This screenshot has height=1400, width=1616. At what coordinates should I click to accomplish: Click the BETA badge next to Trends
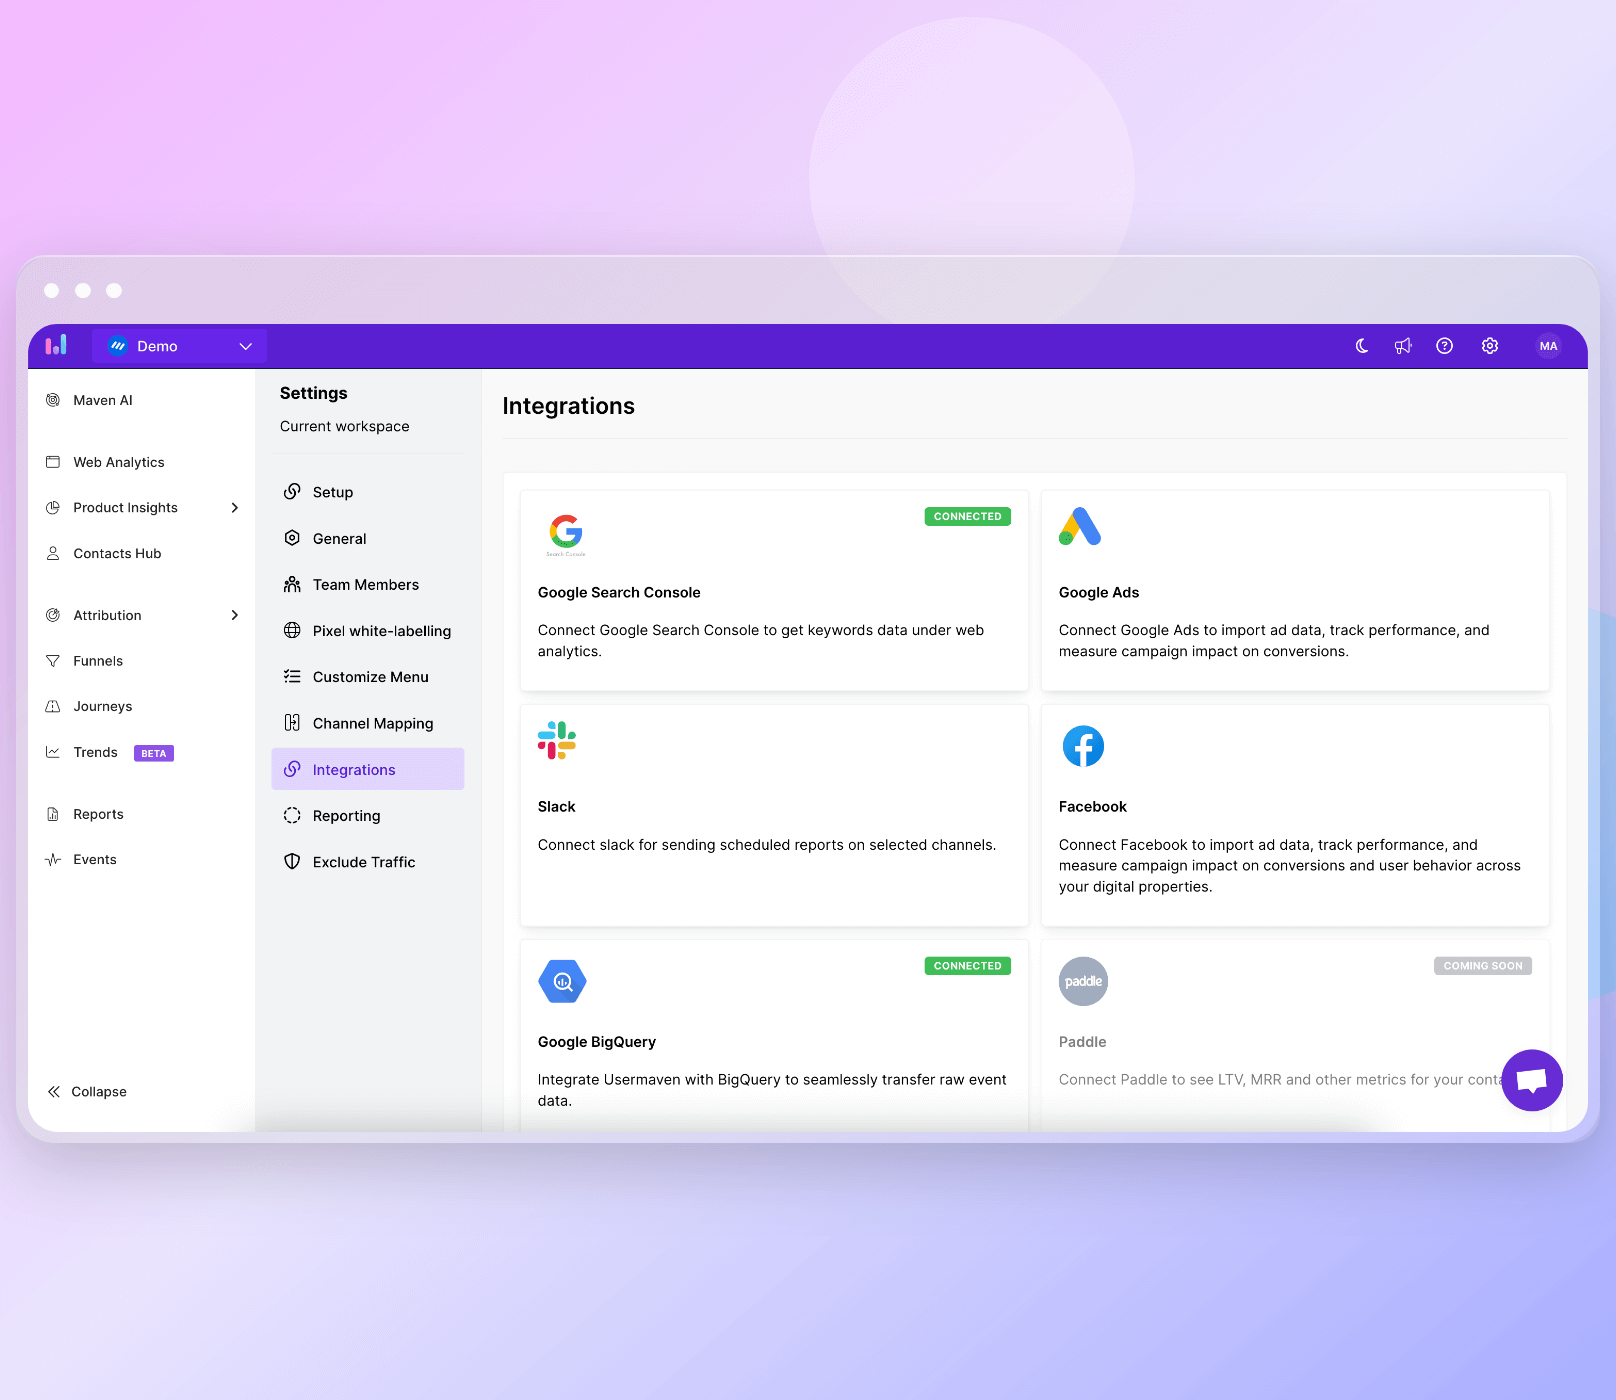(154, 753)
